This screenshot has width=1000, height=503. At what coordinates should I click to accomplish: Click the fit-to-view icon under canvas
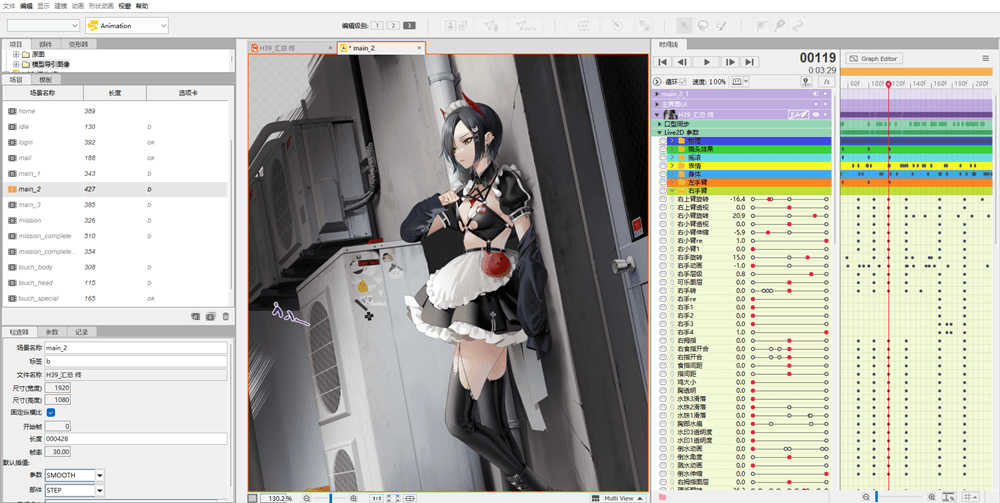[393, 498]
